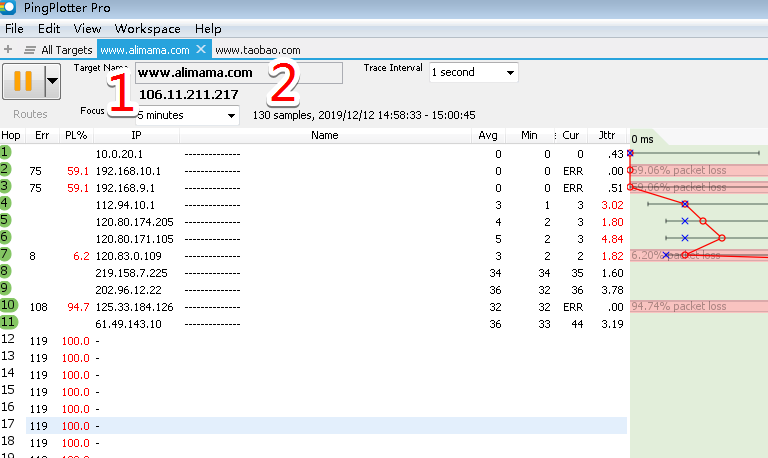Click hop 4 green circle icon
Viewport: 768px width, 458px height.
click(x=5, y=203)
